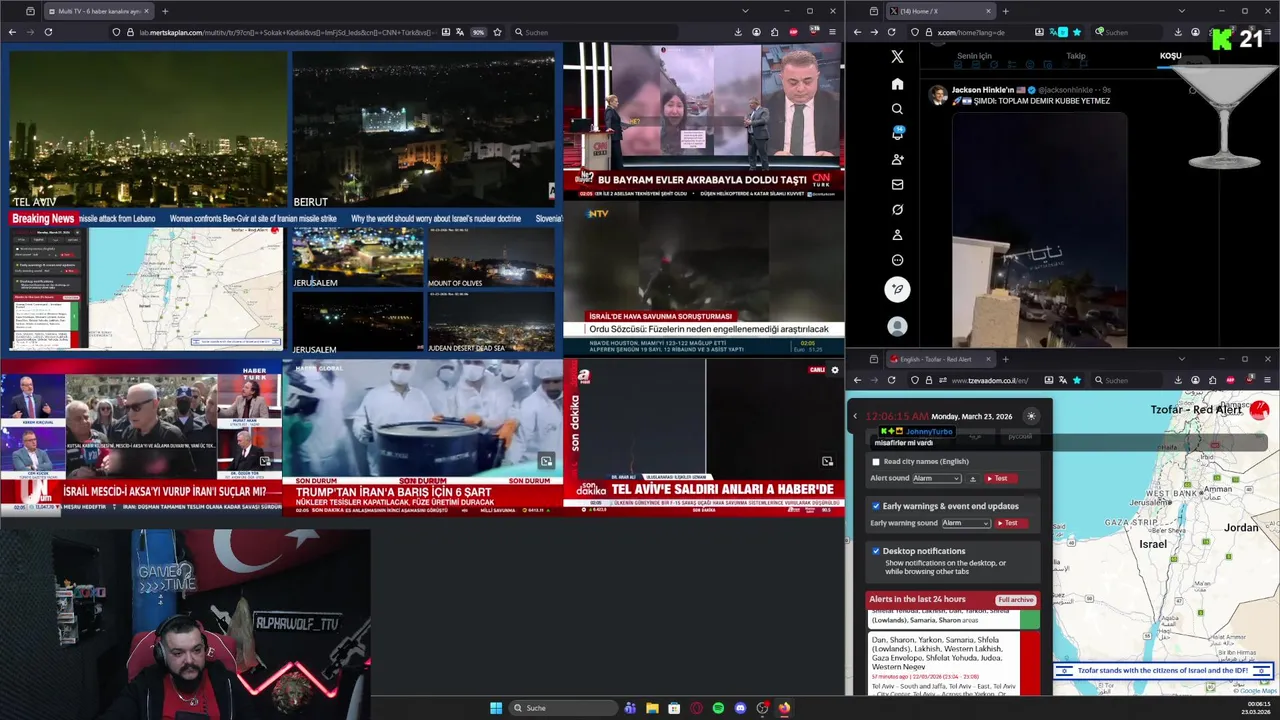Click the 90% zoom indicator in address bar
Image resolution: width=1280 pixels, height=720 pixels.
tap(478, 32)
